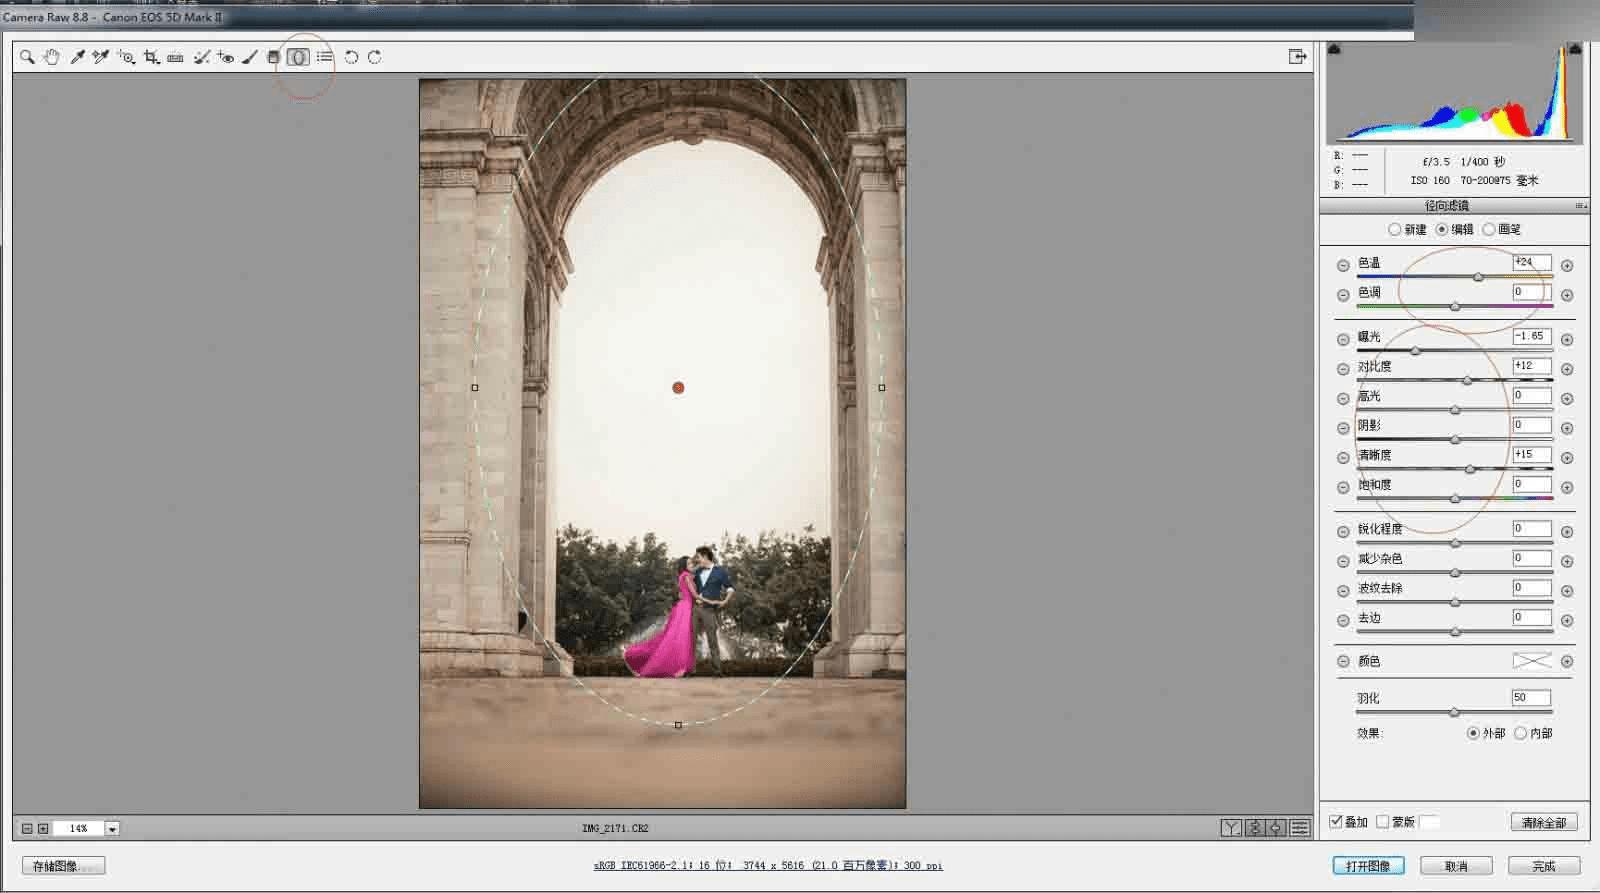The image size is (1600, 893).
Task: Increase 曝光 with its plus button
Action: [x=1567, y=339]
